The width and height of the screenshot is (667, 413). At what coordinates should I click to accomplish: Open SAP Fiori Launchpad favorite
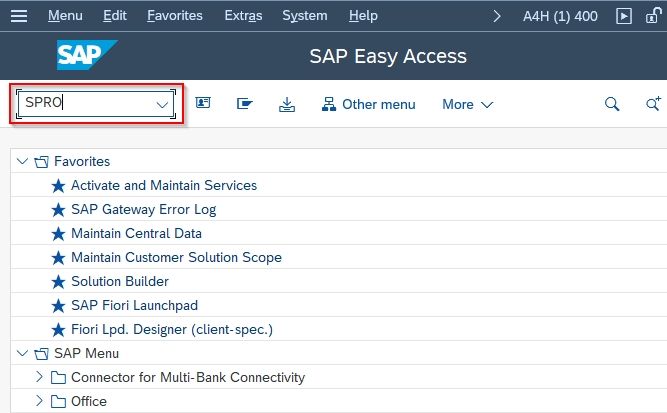(134, 305)
